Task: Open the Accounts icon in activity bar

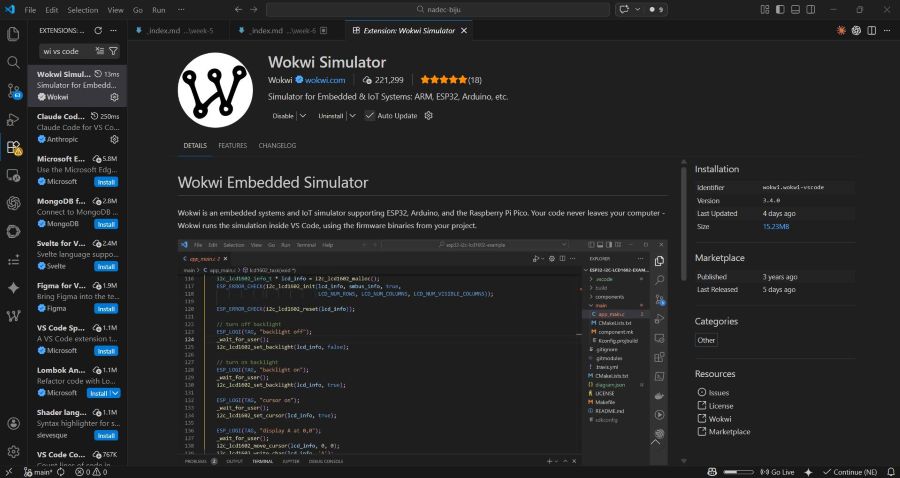Action: pyautogui.click(x=13, y=423)
